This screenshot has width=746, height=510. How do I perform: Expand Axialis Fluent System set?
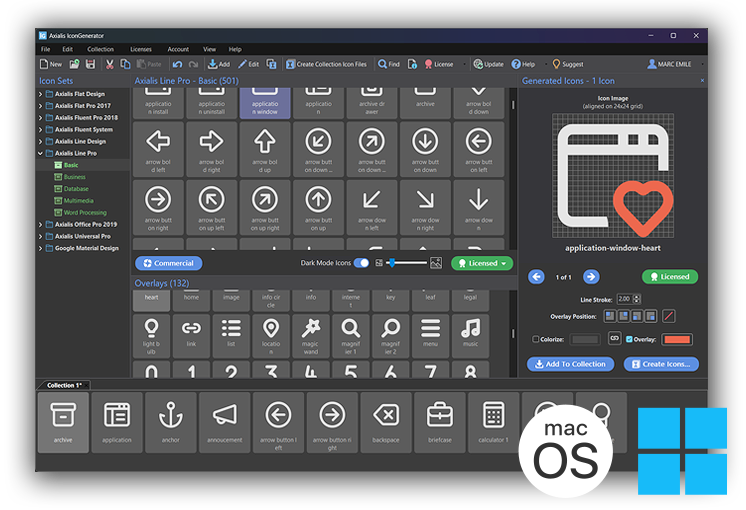click(40, 129)
